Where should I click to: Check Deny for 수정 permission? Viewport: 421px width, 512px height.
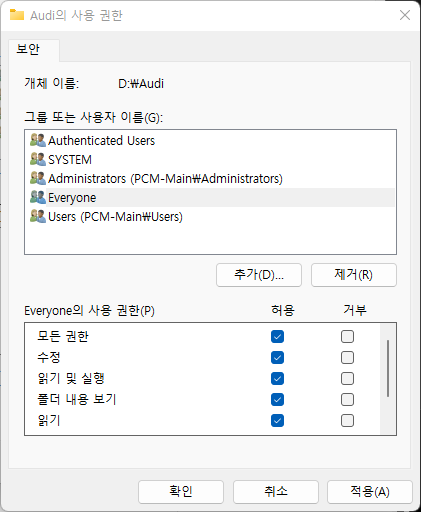pyautogui.click(x=347, y=358)
